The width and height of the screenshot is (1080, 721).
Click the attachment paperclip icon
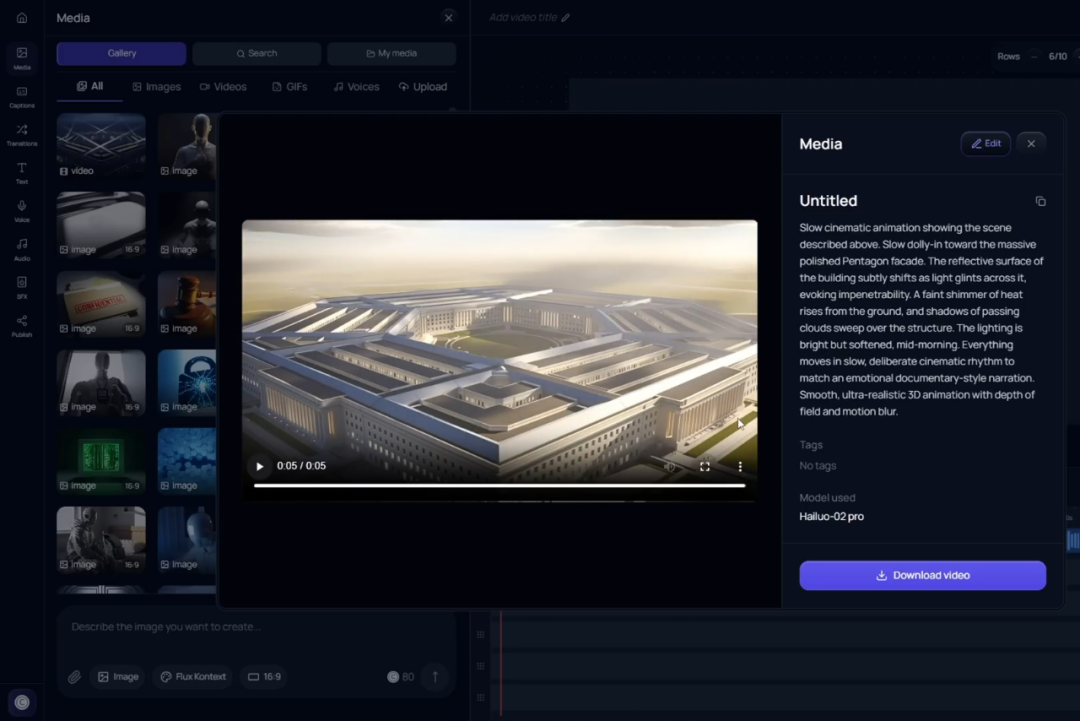(74, 677)
